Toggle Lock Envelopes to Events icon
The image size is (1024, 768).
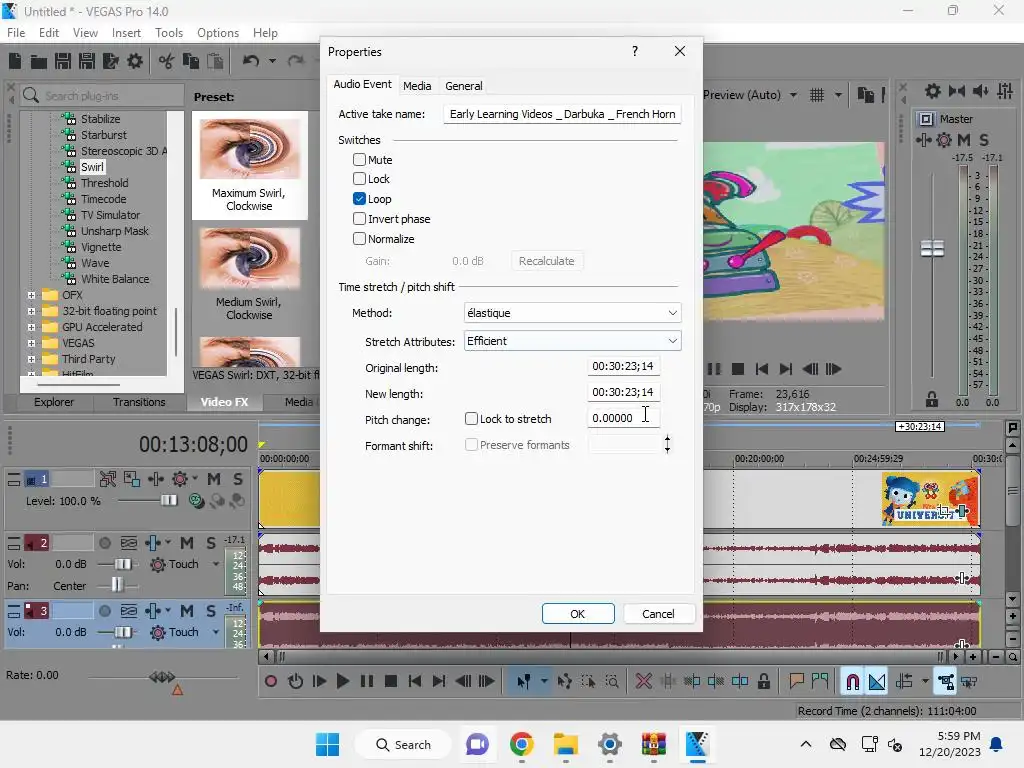coord(945,681)
